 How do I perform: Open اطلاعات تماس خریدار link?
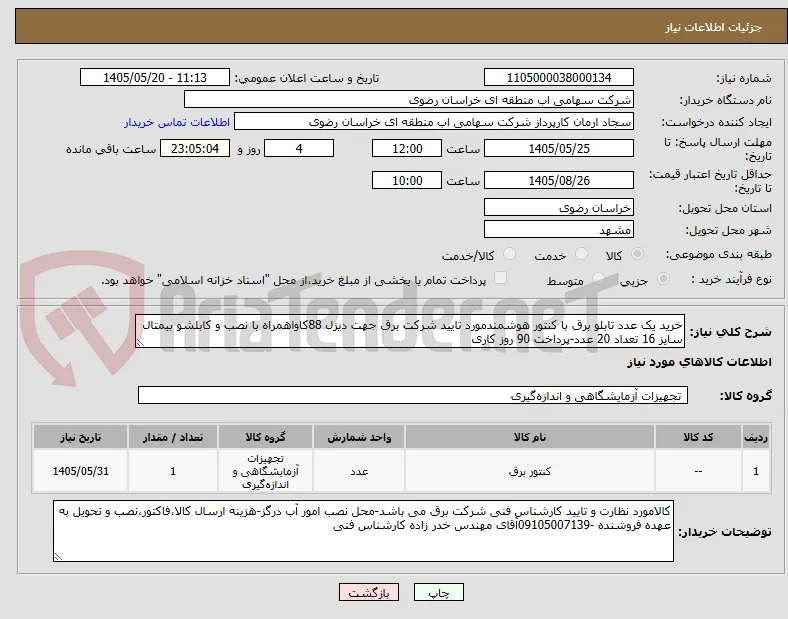click(x=177, y=122)
